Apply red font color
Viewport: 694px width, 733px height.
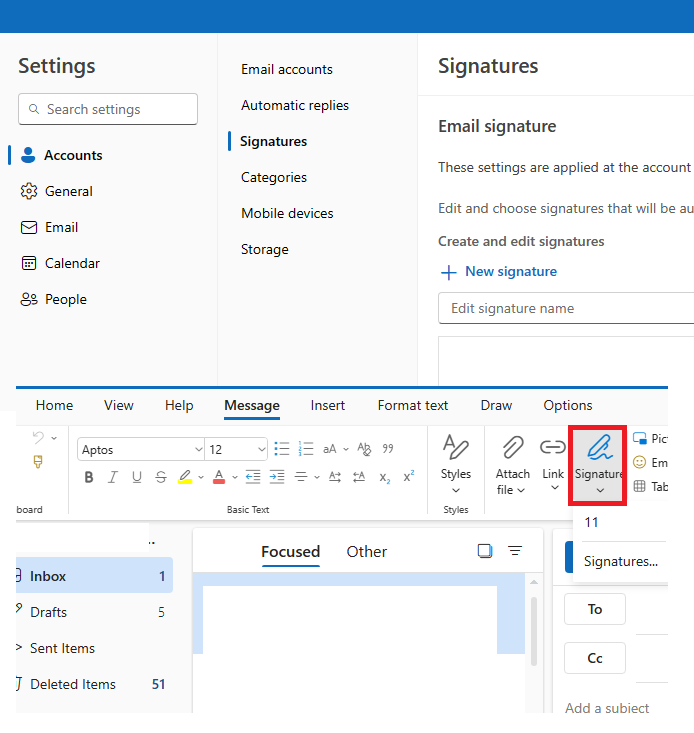(219, 477)
